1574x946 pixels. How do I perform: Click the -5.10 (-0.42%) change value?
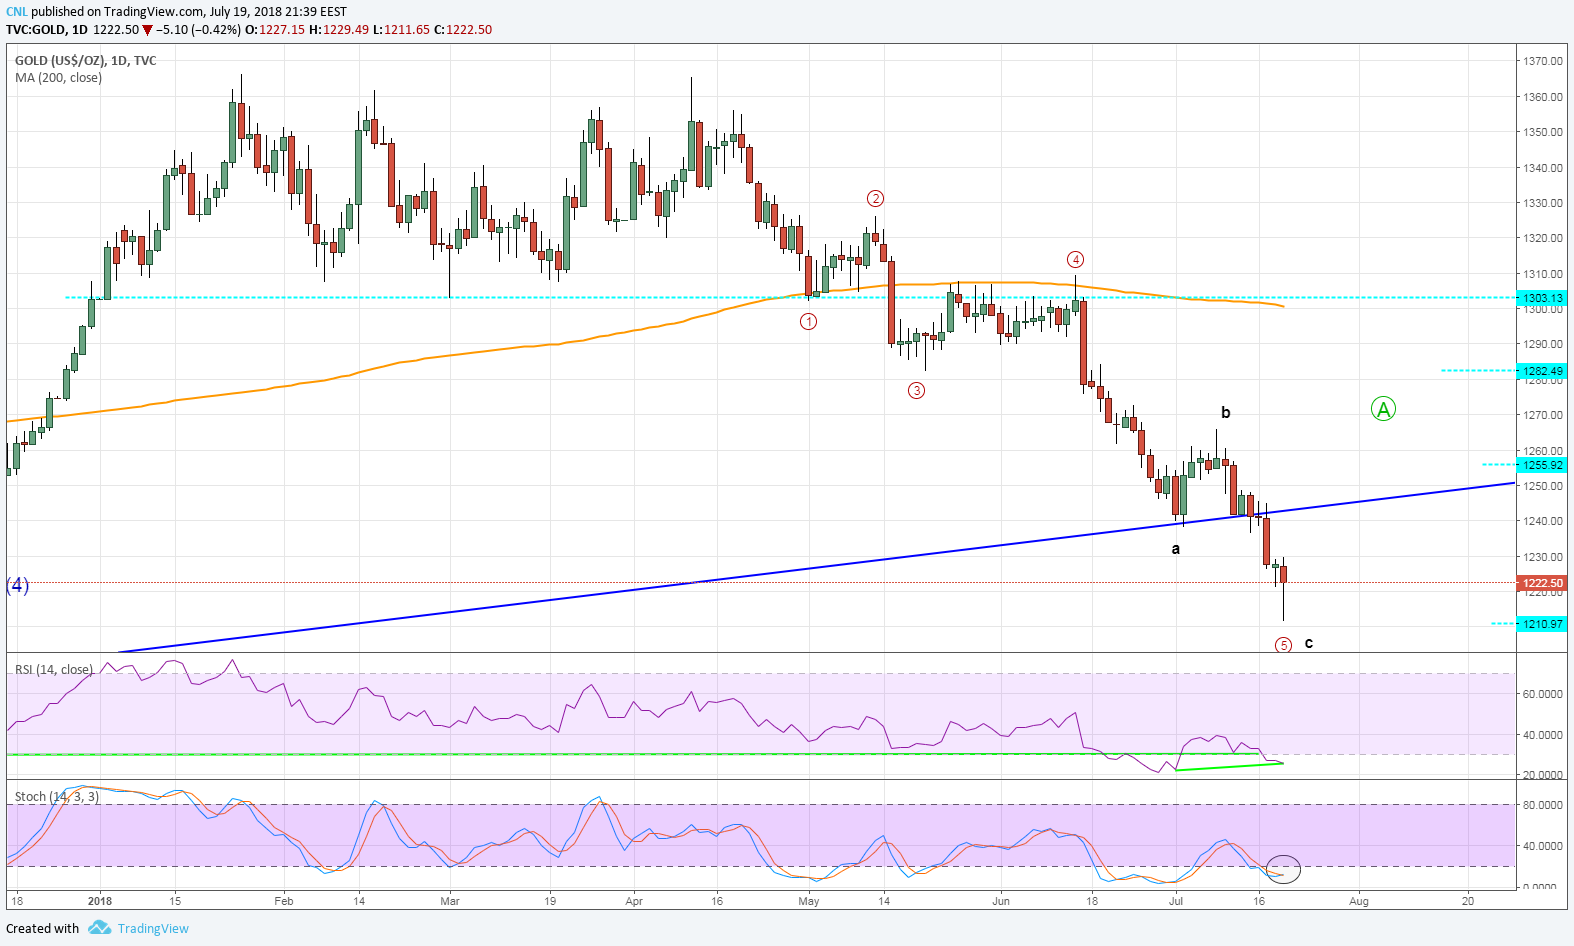click(x=199, y=30)
